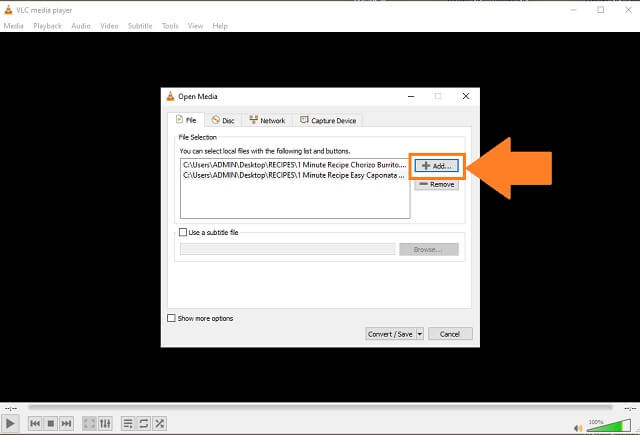Switch to the Capture Device tab
This screenshot has width=640, height=435.
[328, 120]
